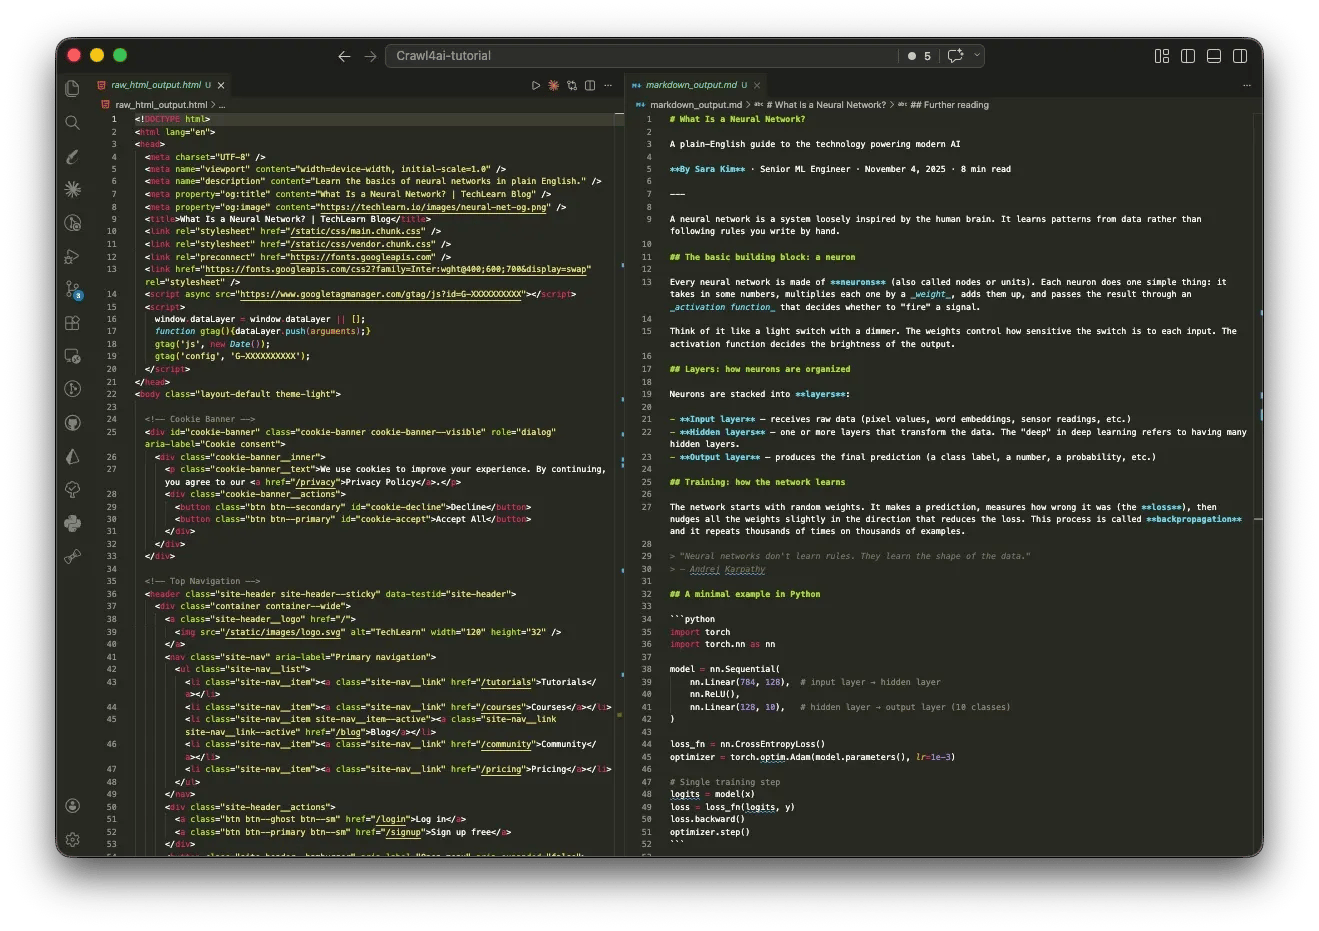Open the GitHub panel icon
This screenshot has height=931, width=1319.
(x=72, y=423)
